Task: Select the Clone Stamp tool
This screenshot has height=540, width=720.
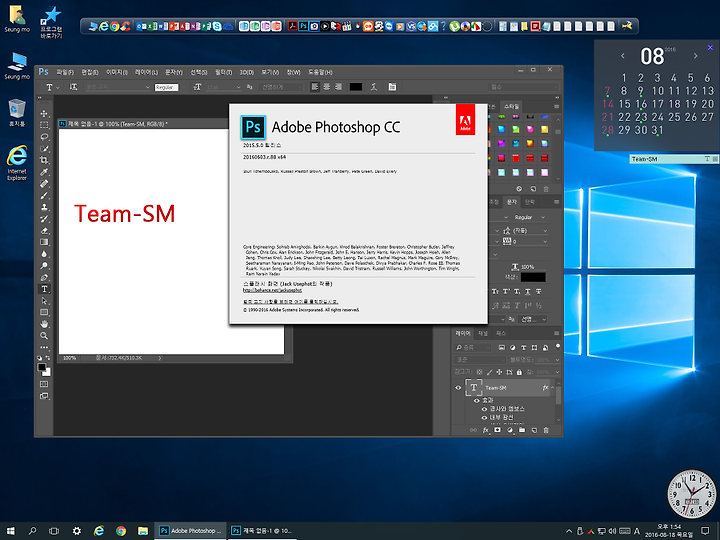Action: pyautogui.click(x=44, y=207)
